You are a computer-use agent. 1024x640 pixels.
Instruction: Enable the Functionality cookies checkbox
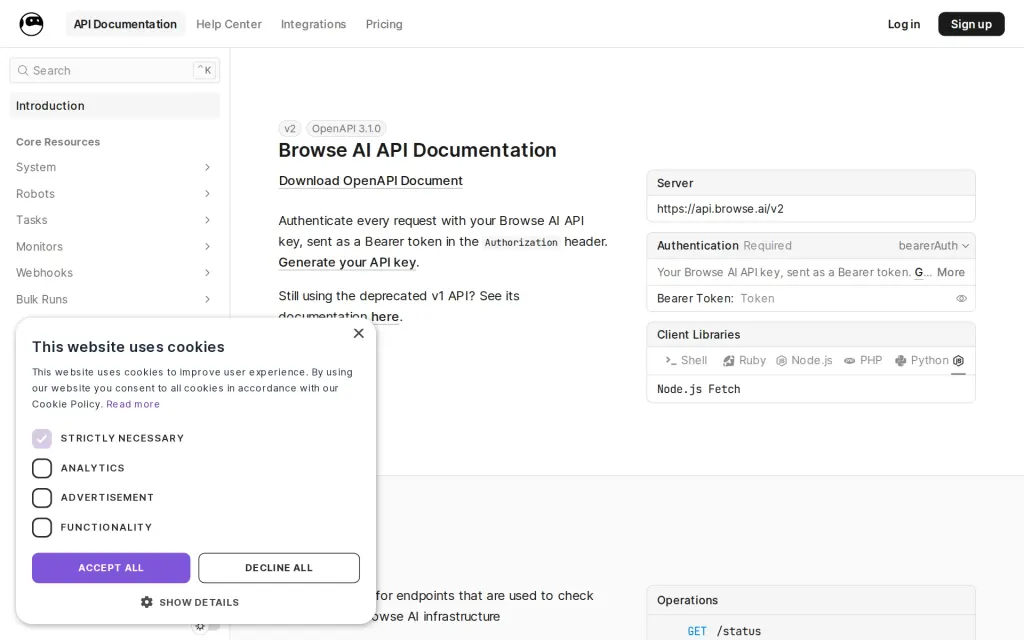pos(42,527)
